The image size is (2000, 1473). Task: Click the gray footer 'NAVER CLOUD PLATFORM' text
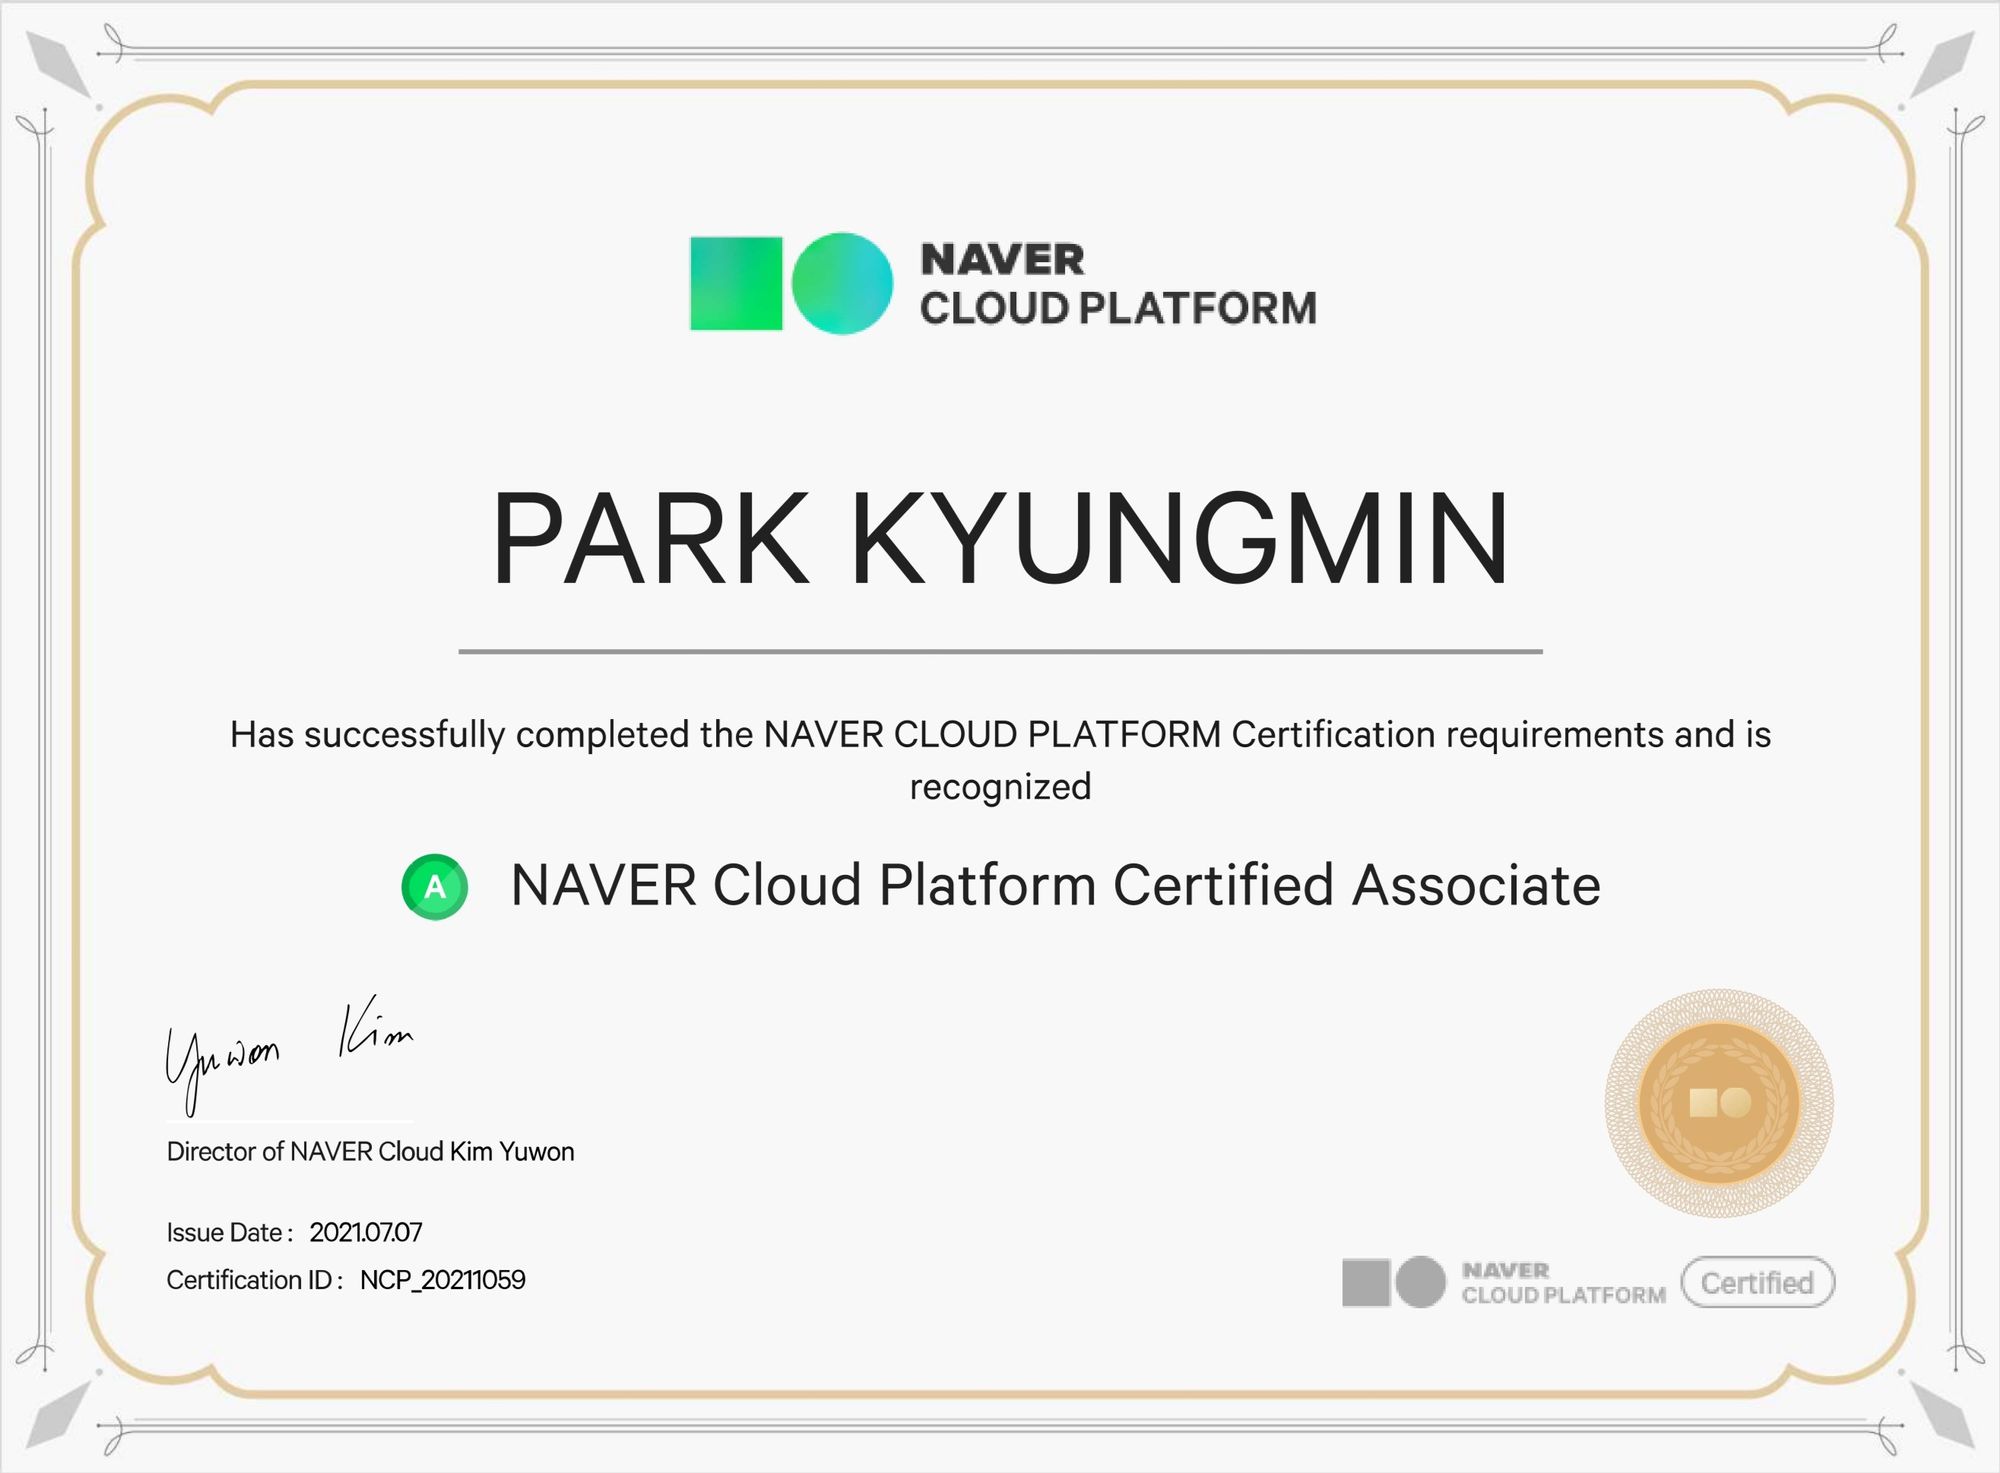[1563, 1283]
